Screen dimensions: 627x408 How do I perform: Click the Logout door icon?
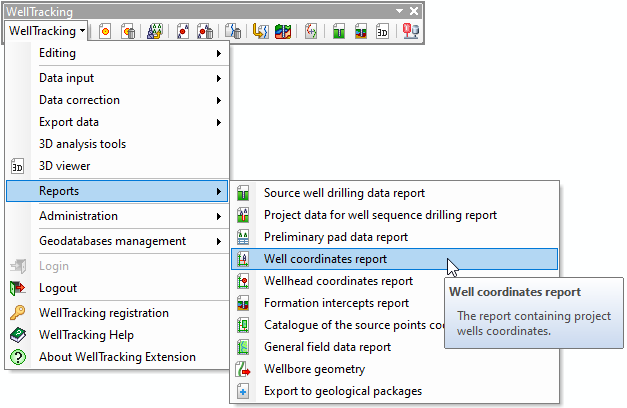tap(18, 288)
